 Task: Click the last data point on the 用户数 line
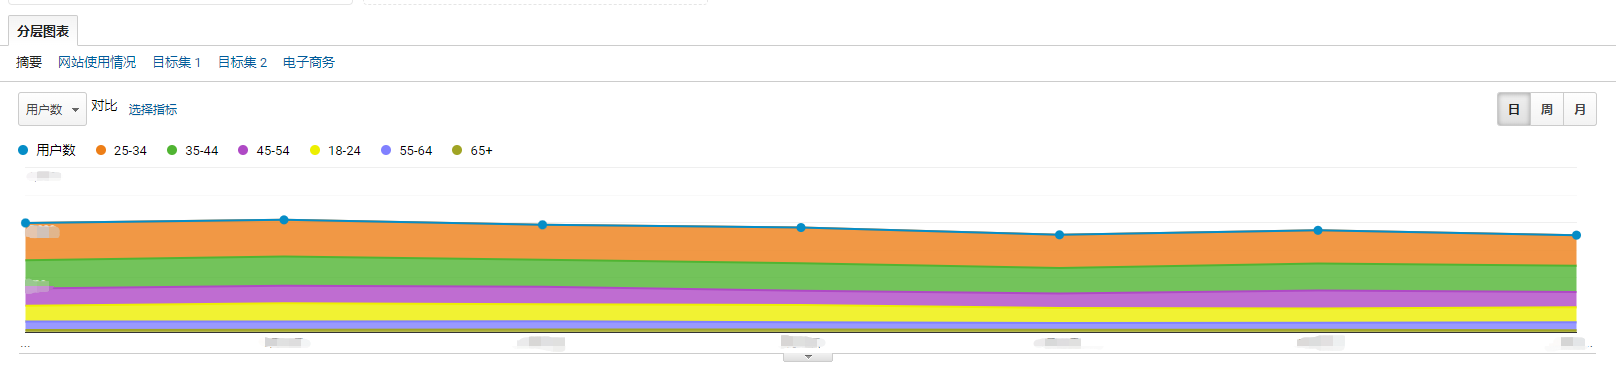point(1576,235)
